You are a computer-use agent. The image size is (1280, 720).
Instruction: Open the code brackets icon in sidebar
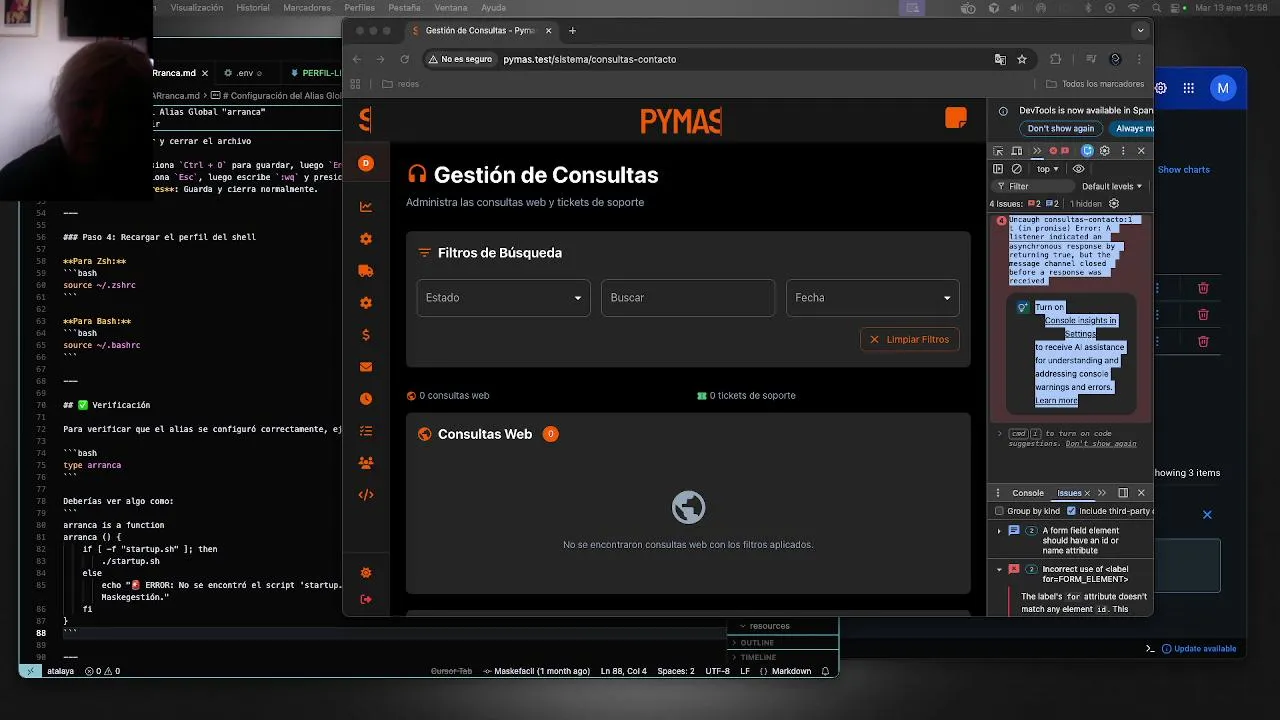coord(366,495)
